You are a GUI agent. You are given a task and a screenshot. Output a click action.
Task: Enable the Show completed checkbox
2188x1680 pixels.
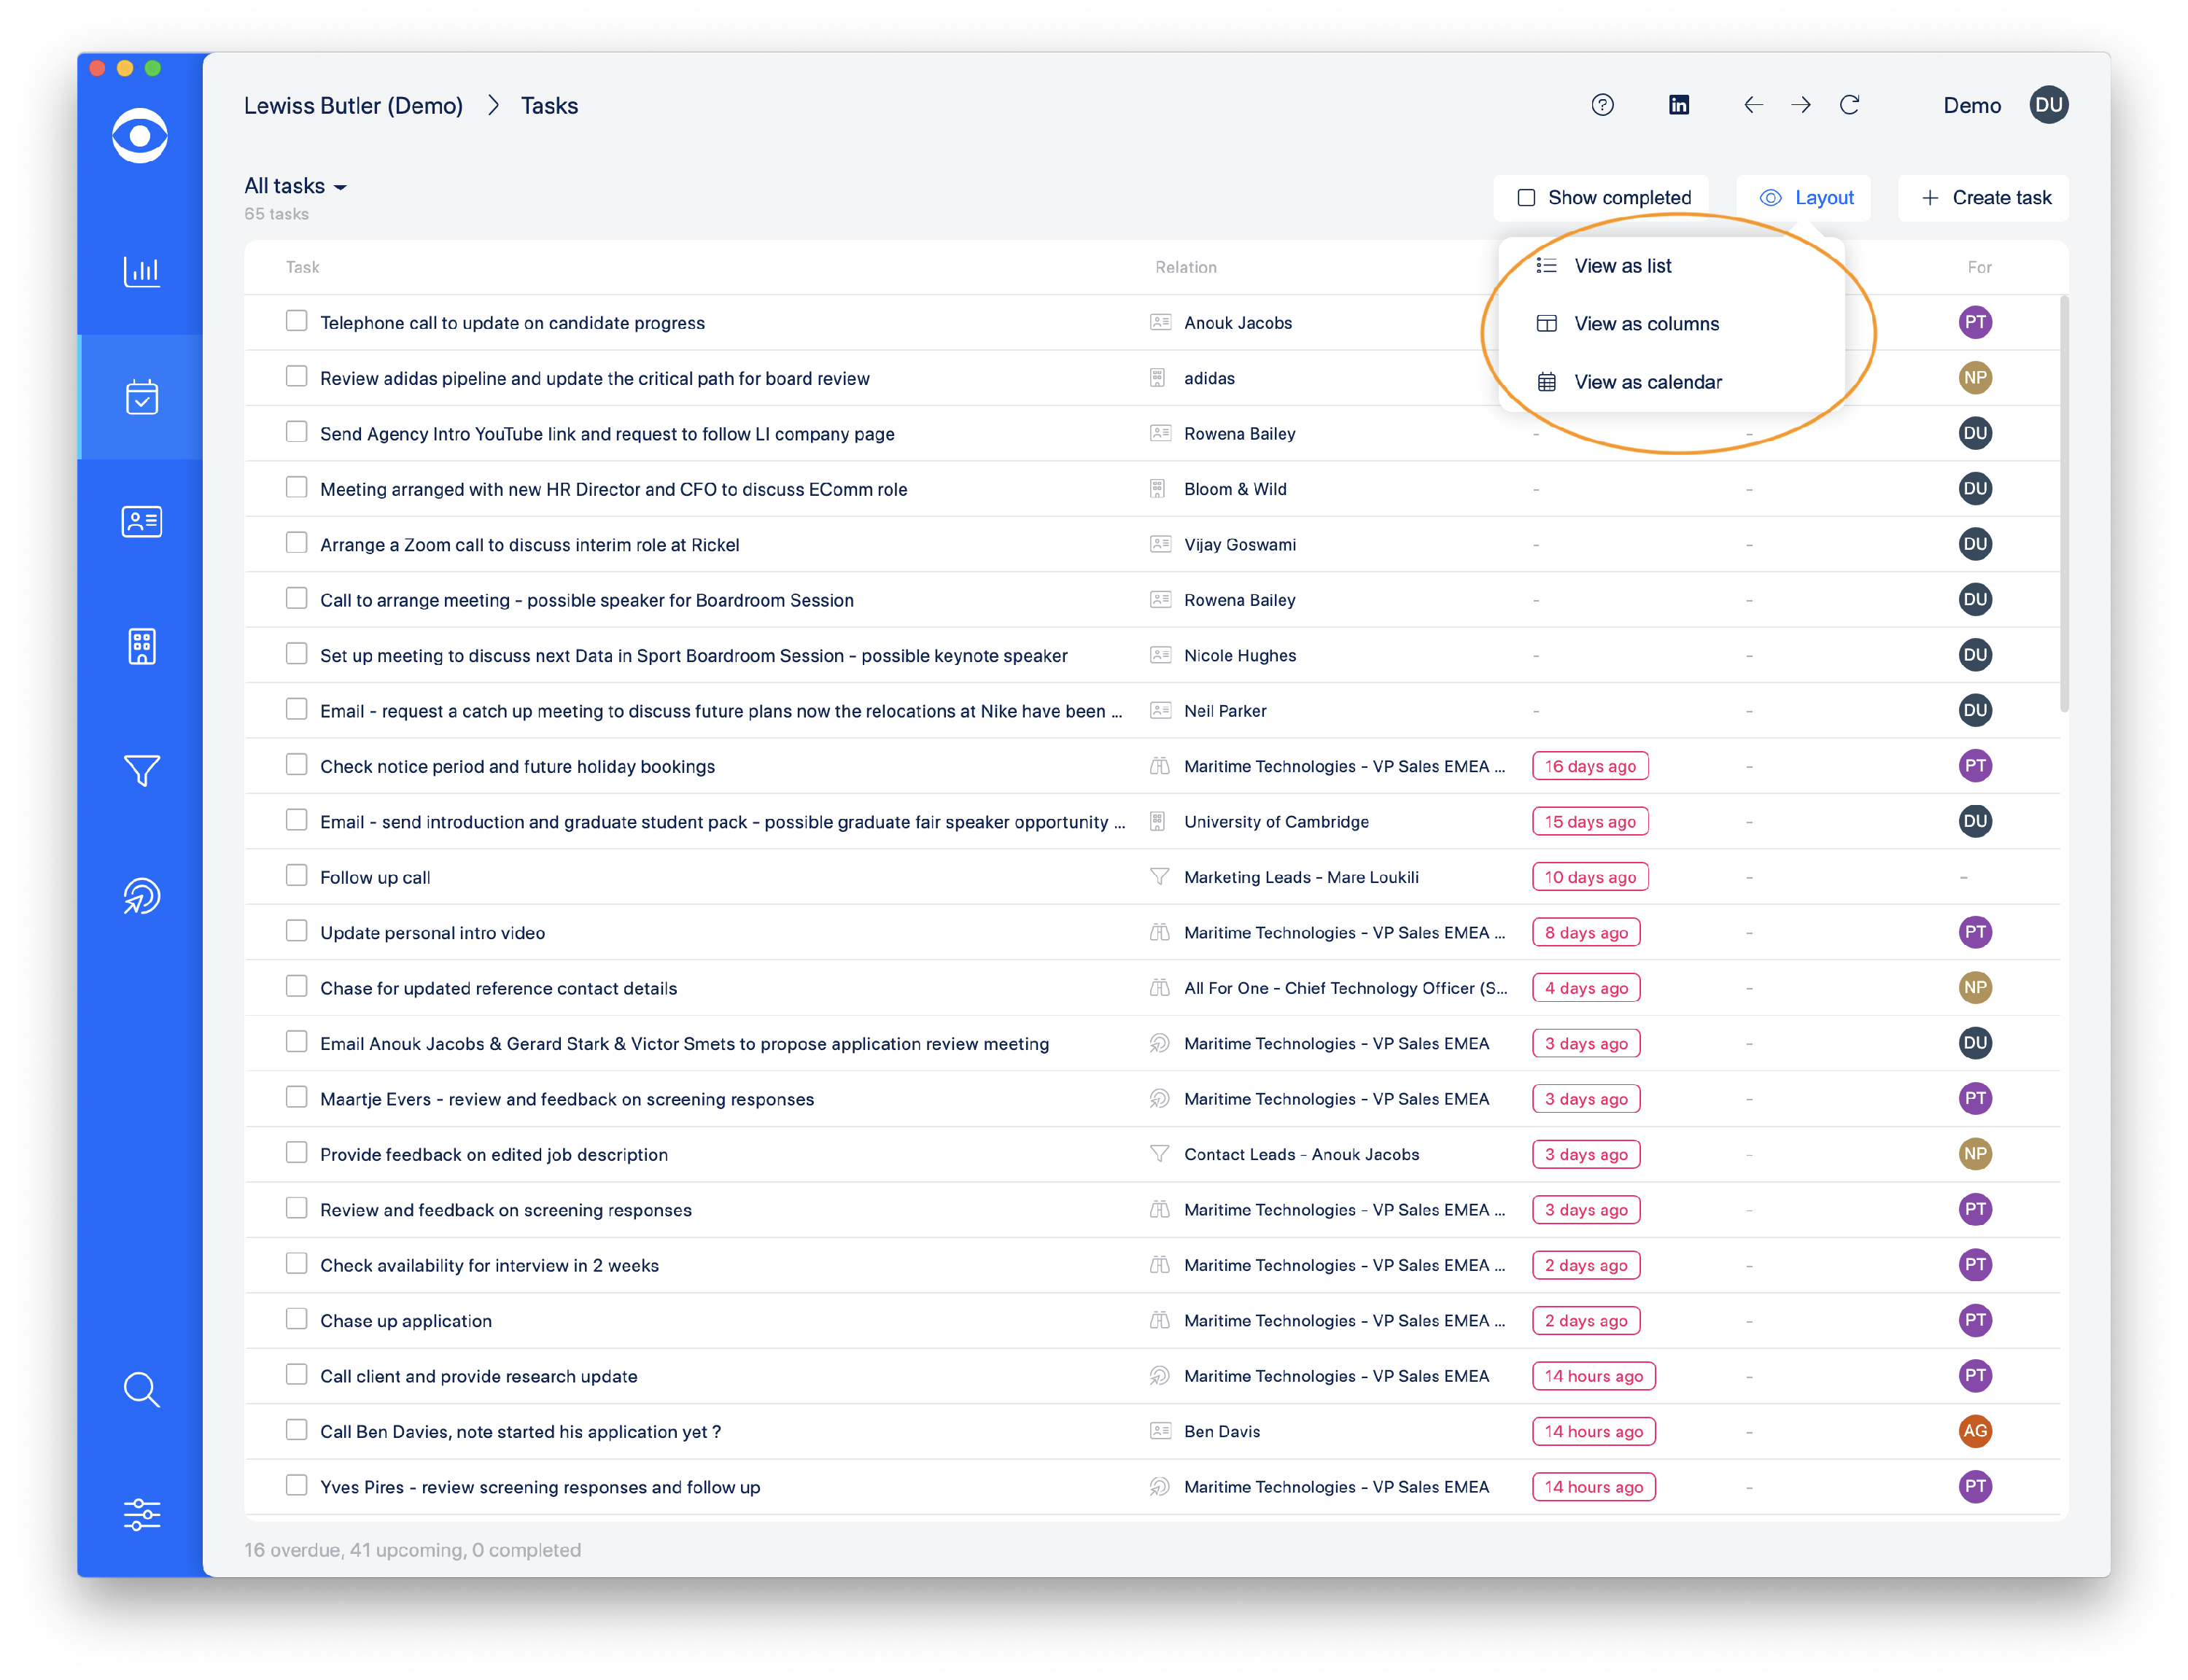[1526, 198]
